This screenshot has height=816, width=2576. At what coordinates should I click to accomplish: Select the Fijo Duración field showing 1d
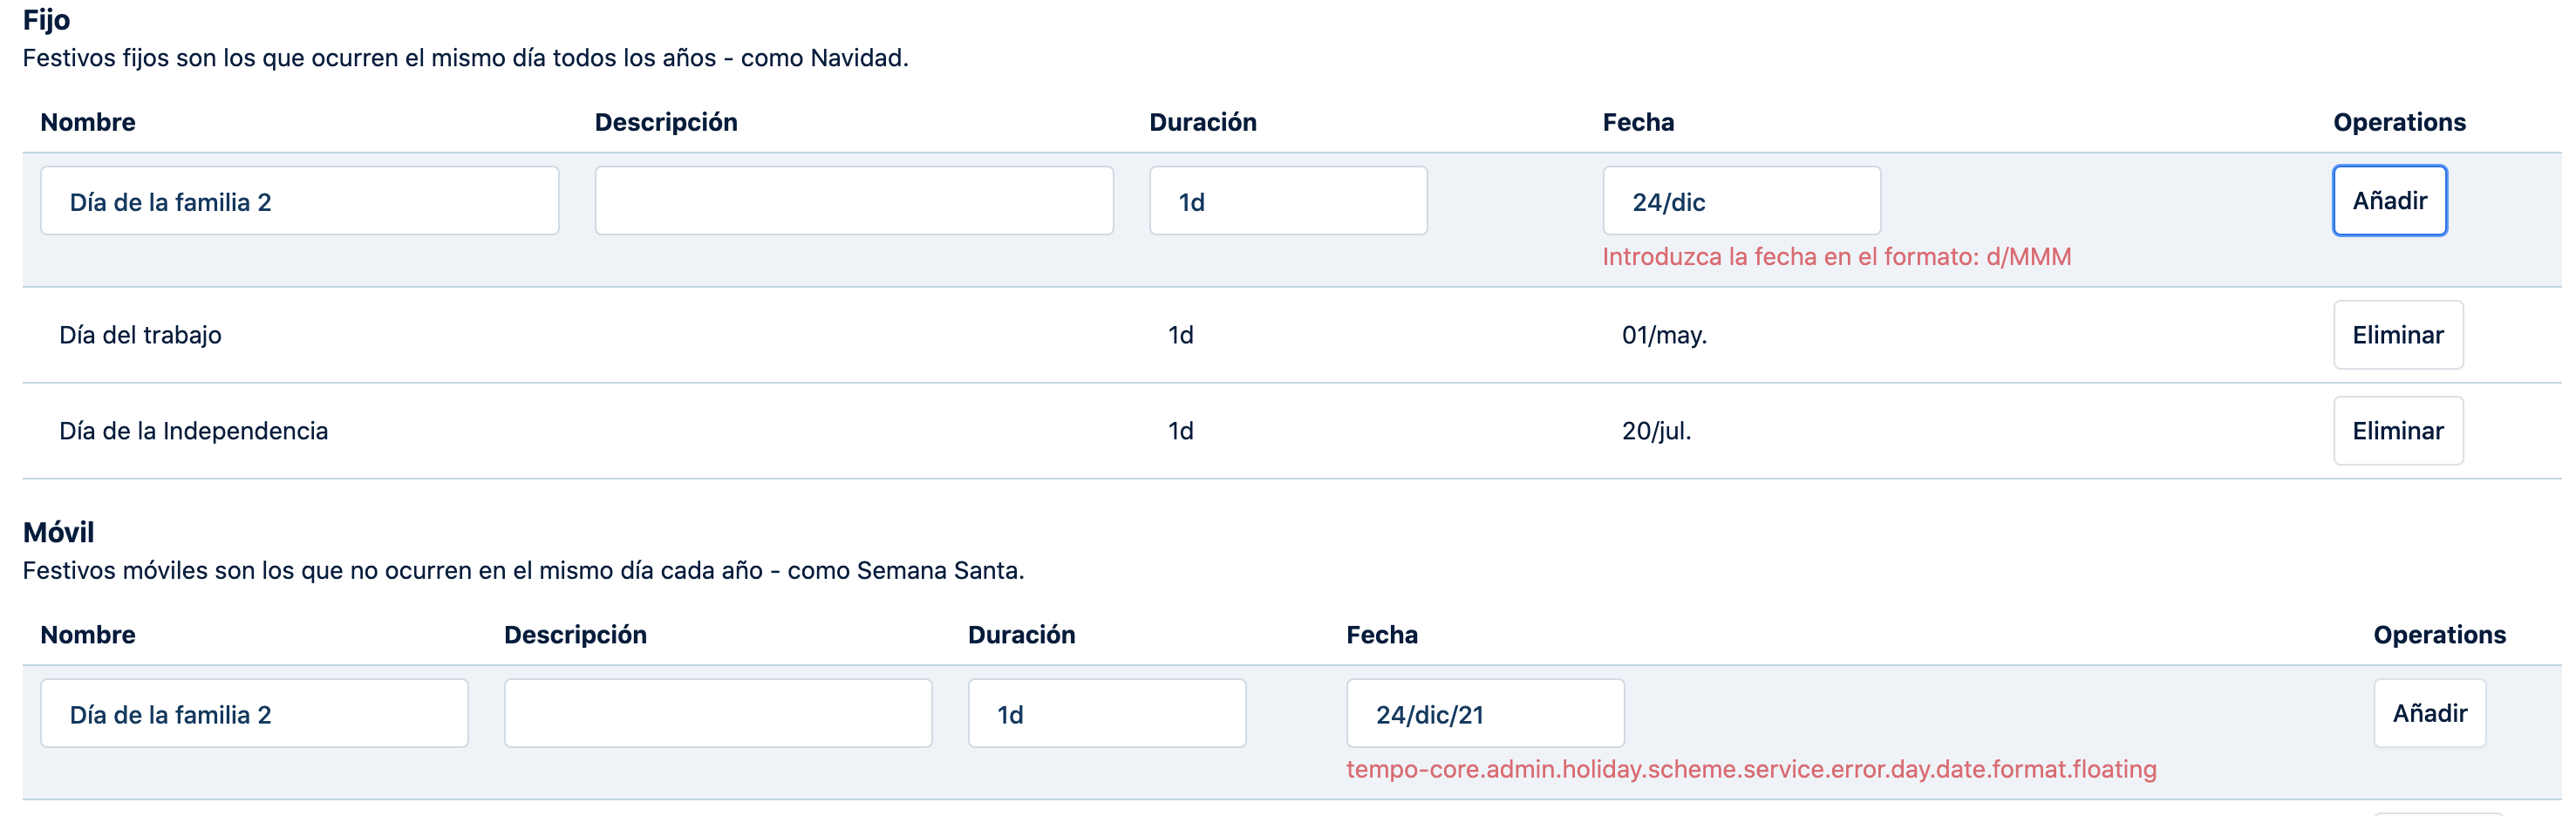[x=1287, y=201]
